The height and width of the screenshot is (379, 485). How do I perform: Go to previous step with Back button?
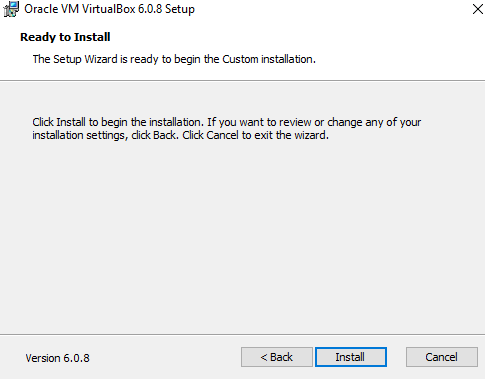pos(277,357)
